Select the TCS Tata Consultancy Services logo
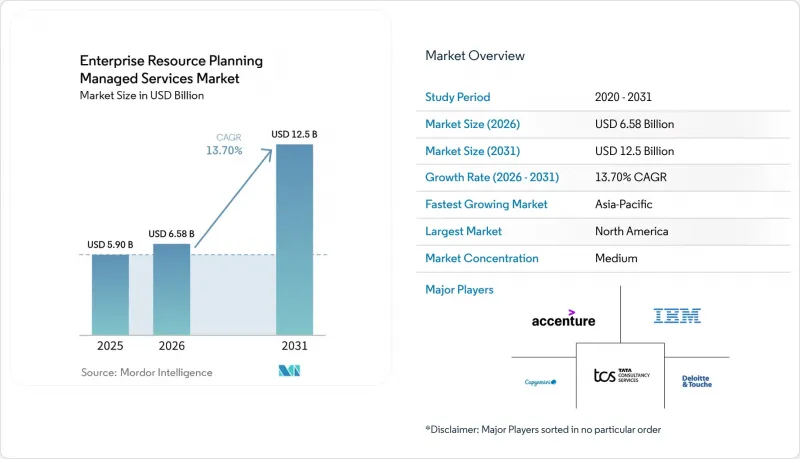This screenshot has height=459, width=800. tap(621, 376)
